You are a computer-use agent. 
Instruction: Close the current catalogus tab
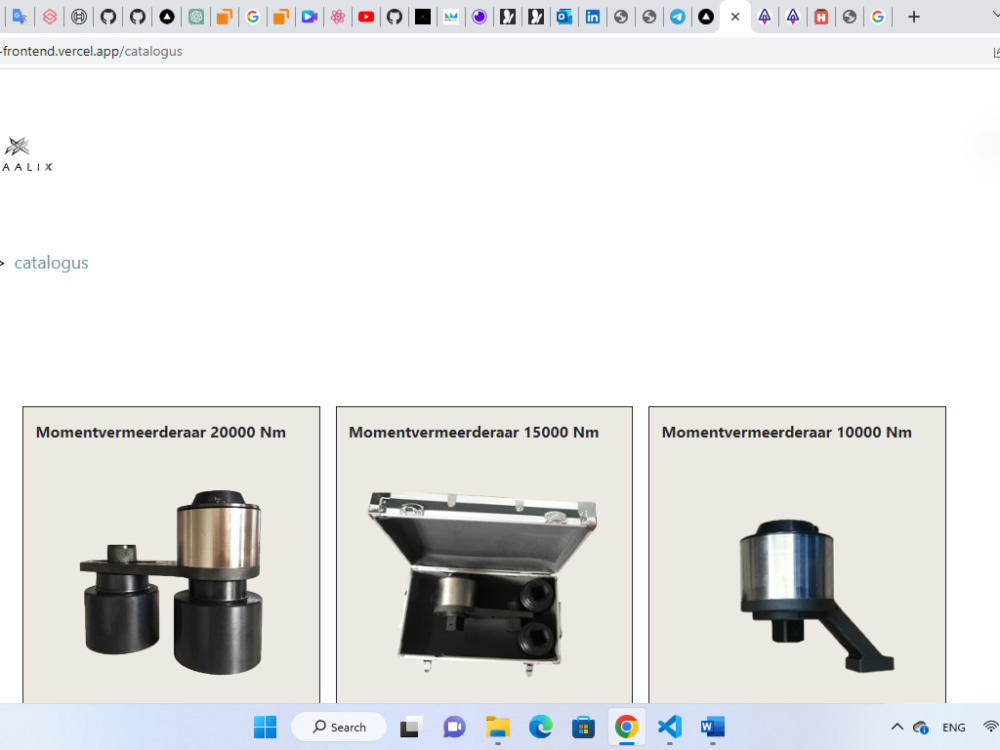[x=735, y=17]
